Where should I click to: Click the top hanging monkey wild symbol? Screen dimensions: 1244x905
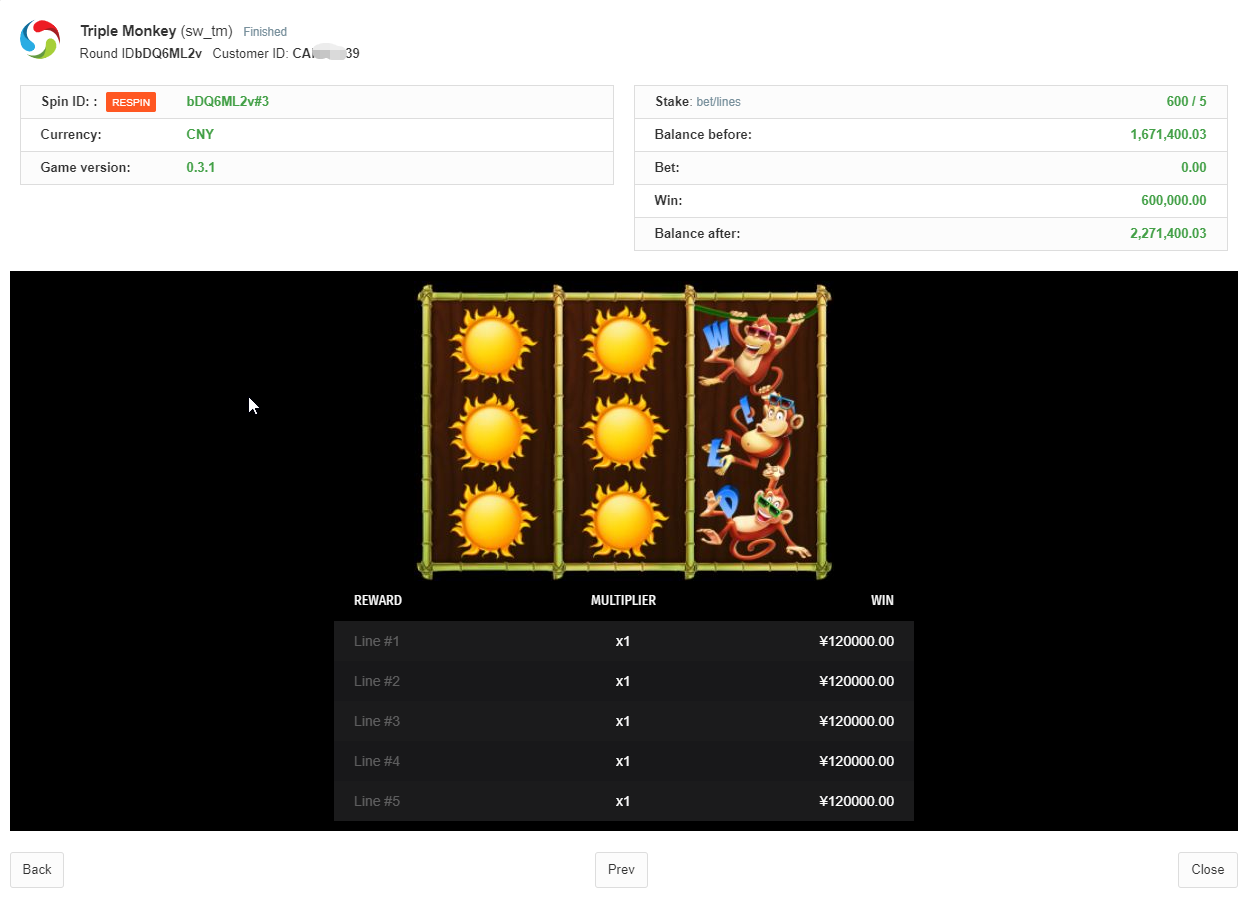757,350
